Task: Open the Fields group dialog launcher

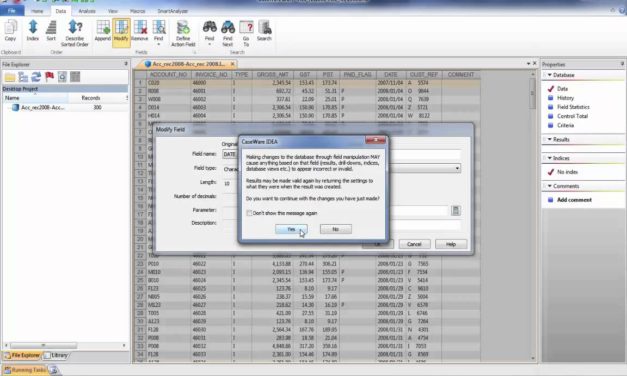Action: tap(195, 52)
